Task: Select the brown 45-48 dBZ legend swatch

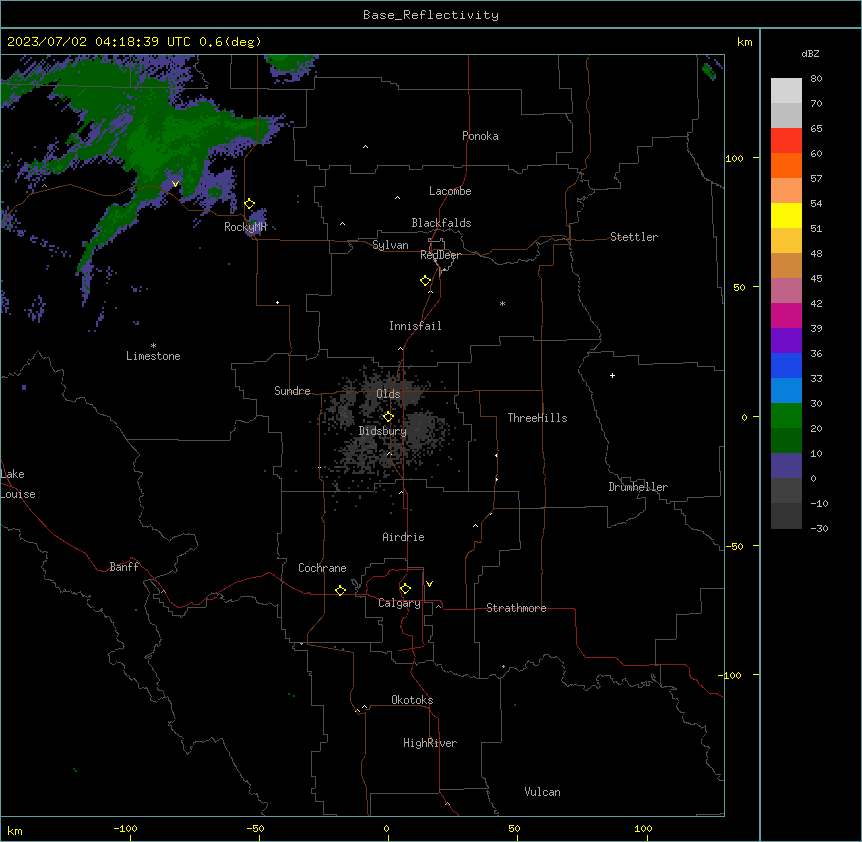Action: 786,265
